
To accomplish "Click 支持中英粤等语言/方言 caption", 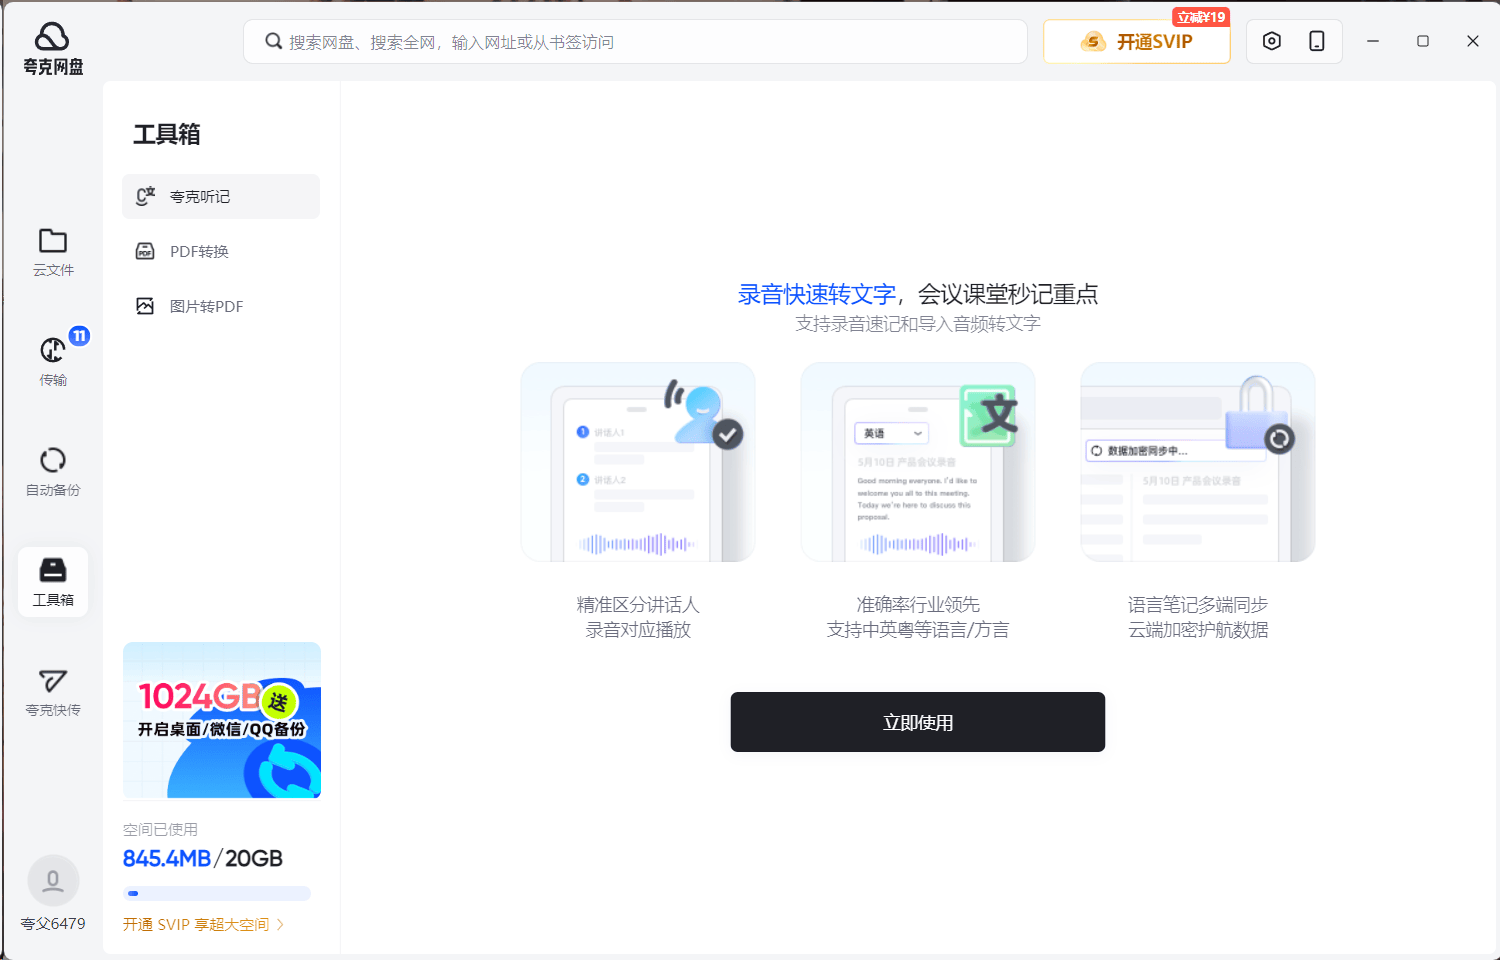I will point(918,630).
